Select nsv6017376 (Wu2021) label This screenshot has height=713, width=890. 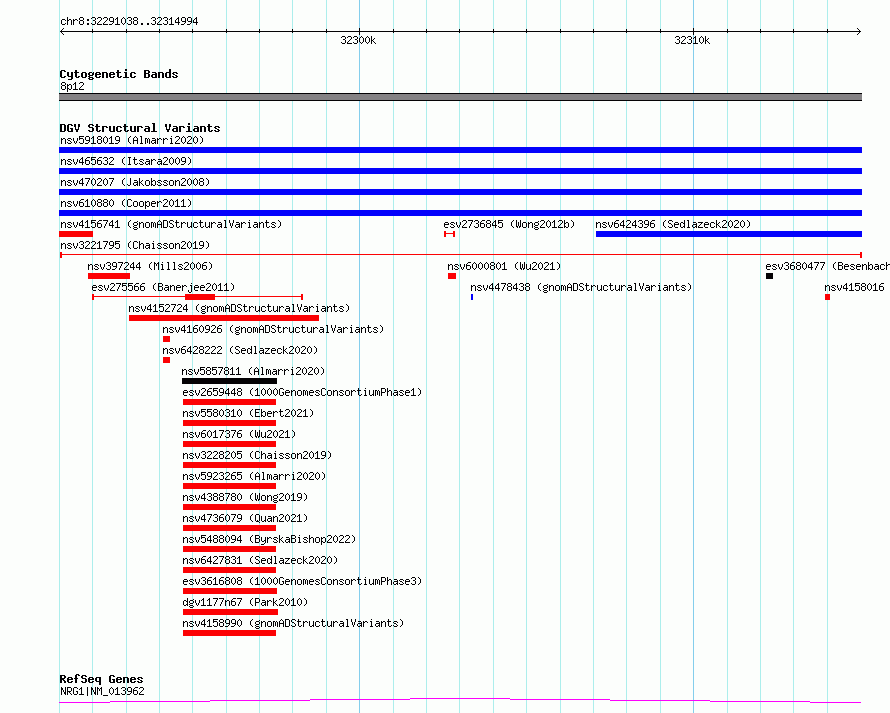239,434
